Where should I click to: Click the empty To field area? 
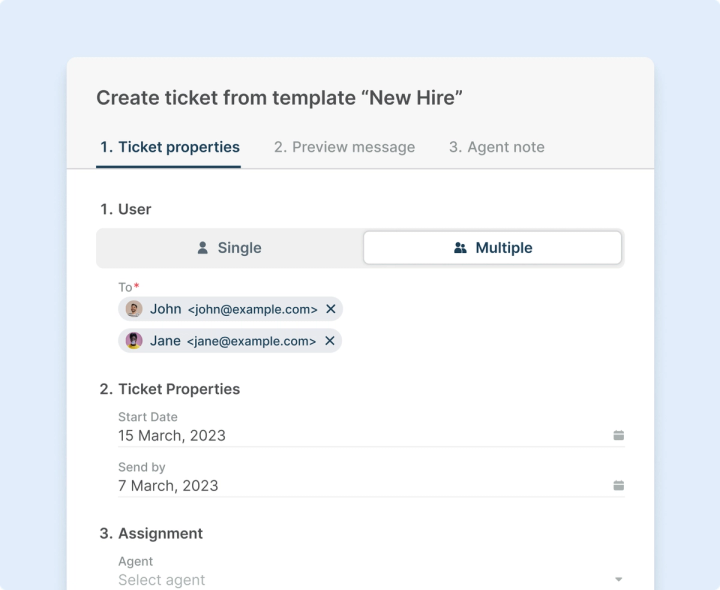(x=480, y=325)
